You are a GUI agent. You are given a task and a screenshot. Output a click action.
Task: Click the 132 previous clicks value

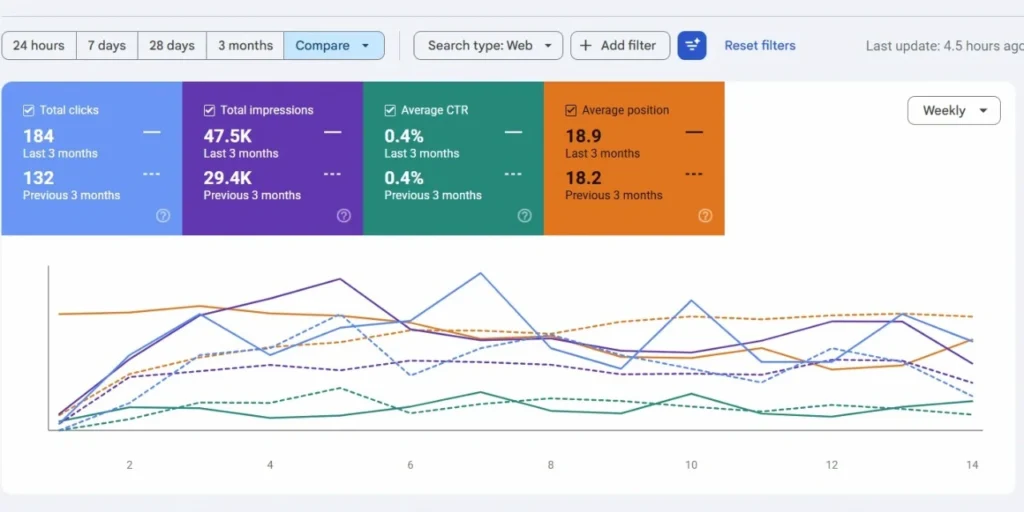pyautogui.click(x=39, y=178)
